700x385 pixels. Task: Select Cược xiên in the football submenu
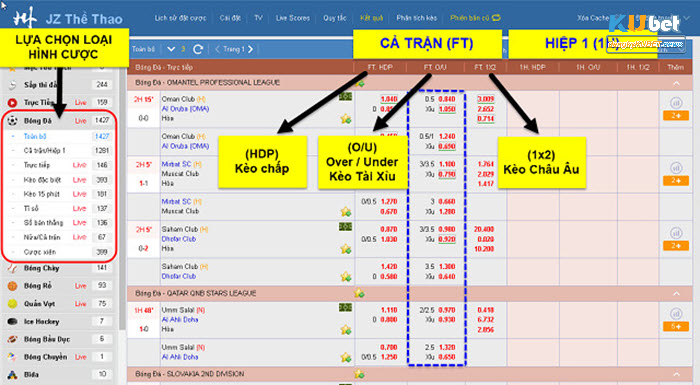pyautogui.click(x=39, y=252)
